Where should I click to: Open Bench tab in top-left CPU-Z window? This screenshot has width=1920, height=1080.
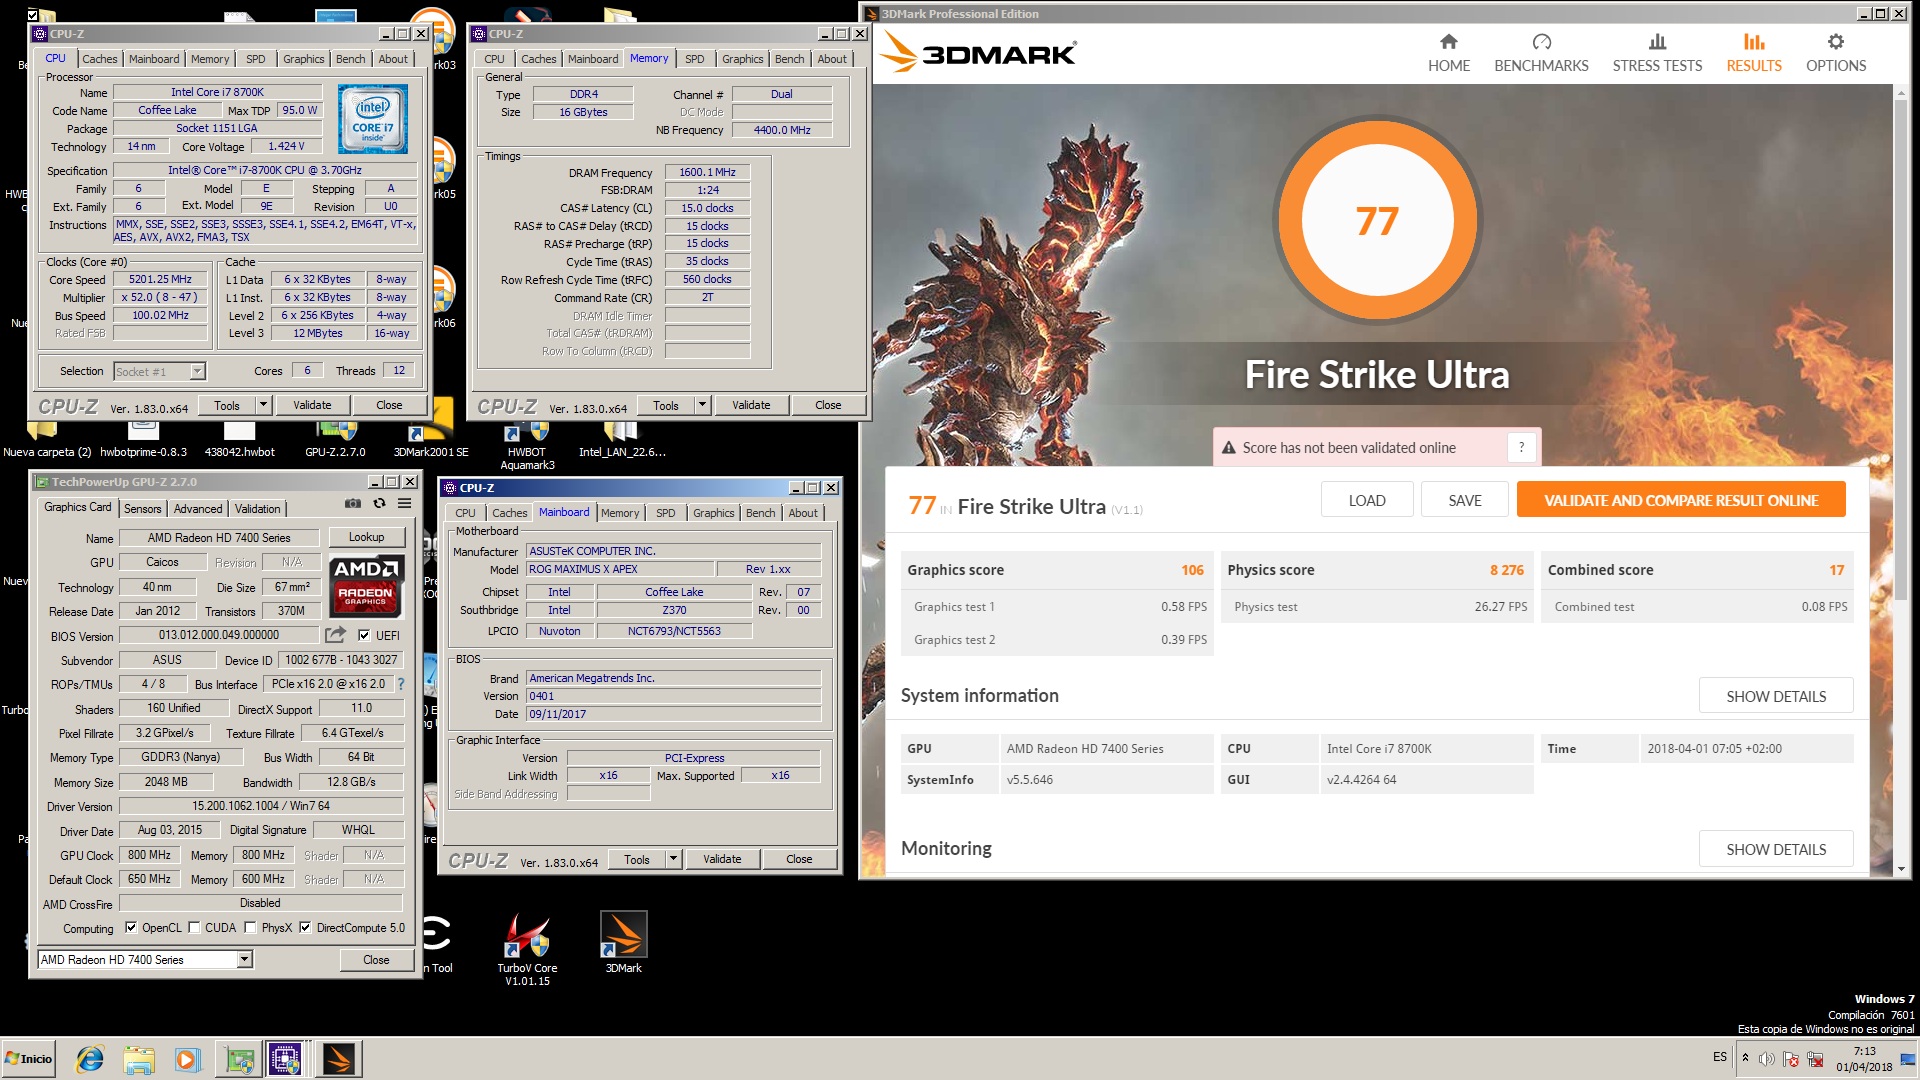pos(350,59)
